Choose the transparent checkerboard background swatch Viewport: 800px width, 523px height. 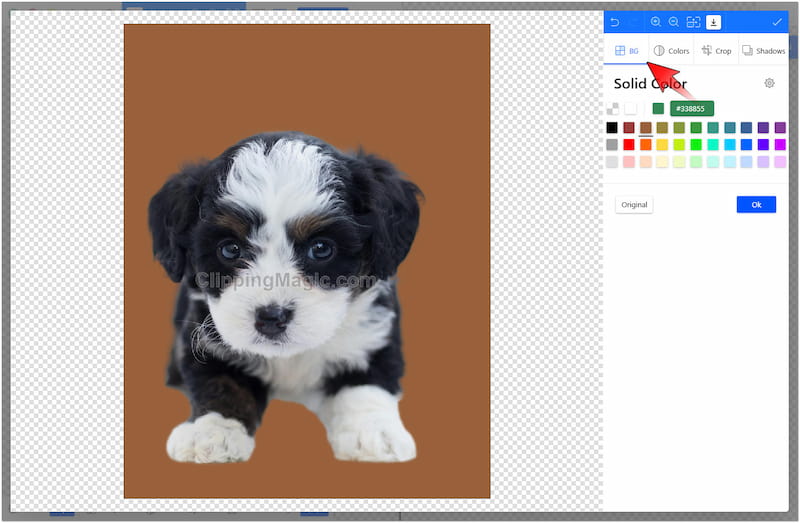(x=612, y=109)
